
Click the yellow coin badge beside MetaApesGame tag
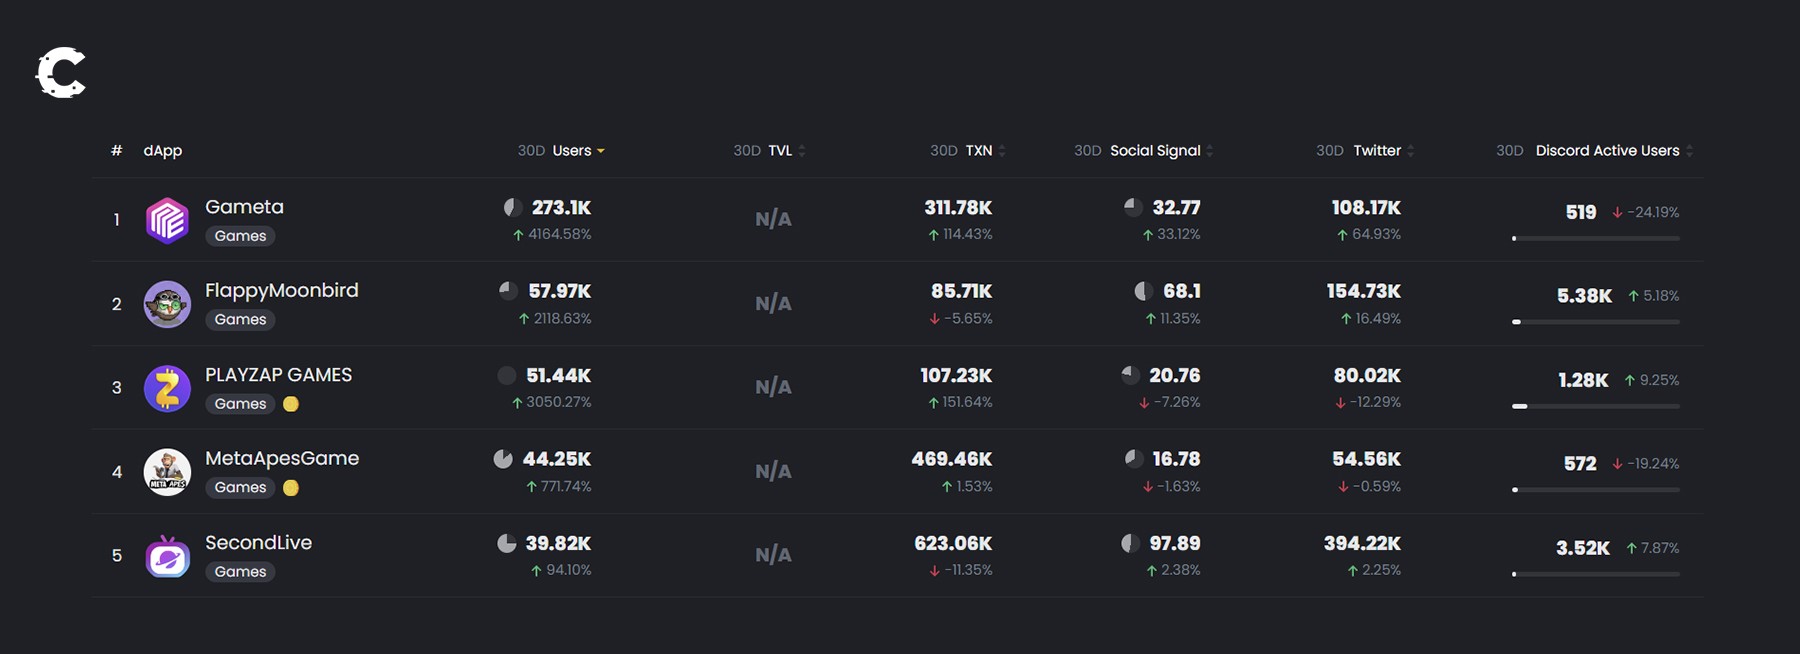coord(291,488)
